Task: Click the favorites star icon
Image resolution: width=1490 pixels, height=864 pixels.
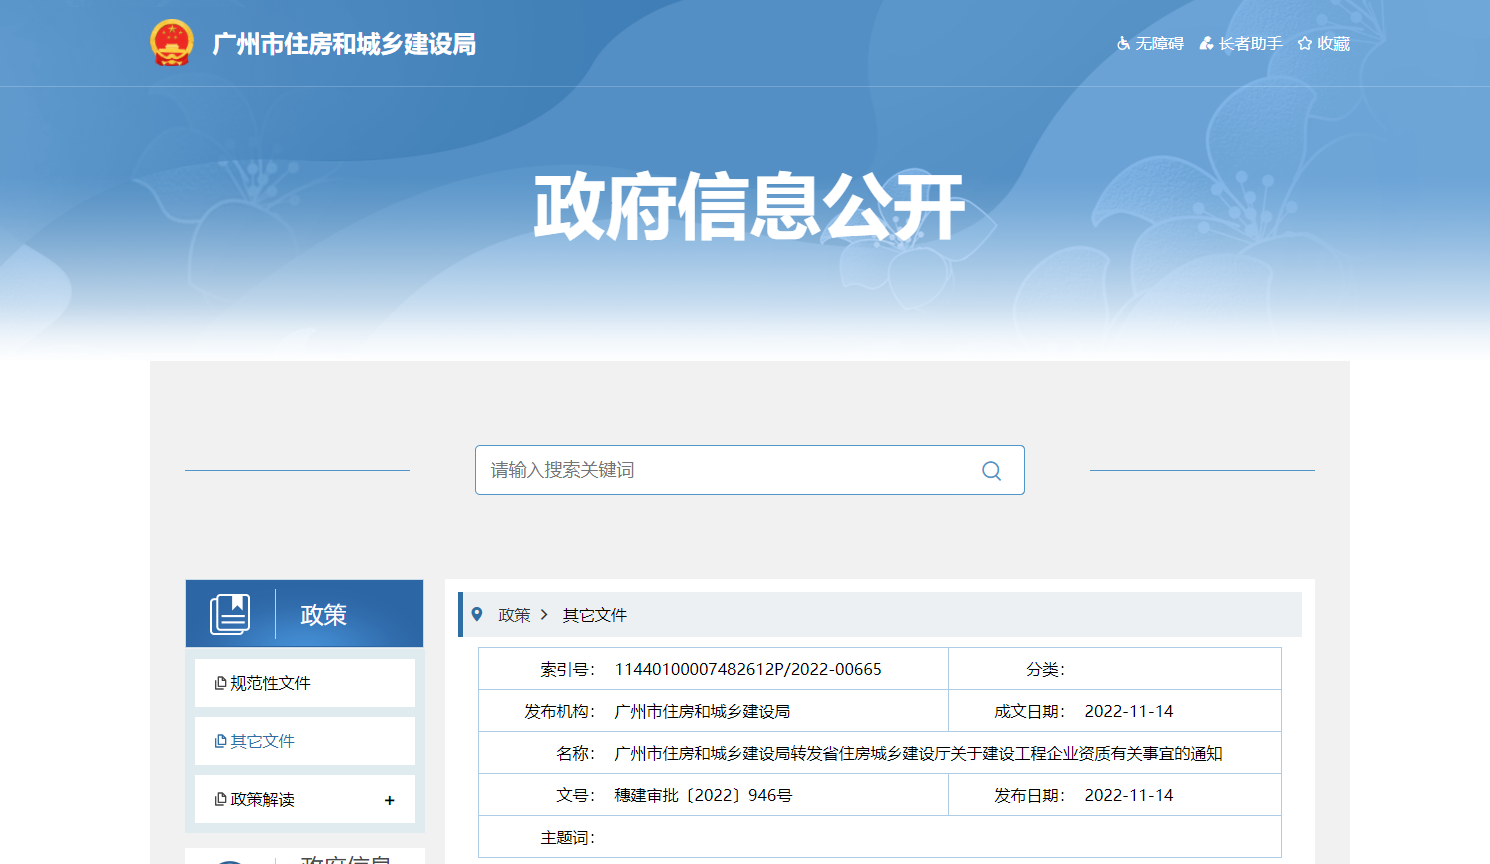Action: pos(1304,44)
